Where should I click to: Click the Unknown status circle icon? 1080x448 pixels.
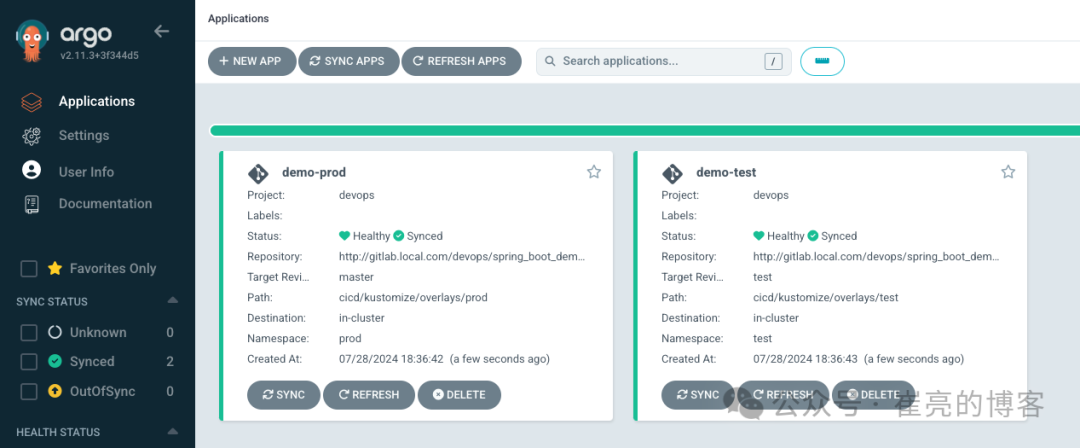55,332
